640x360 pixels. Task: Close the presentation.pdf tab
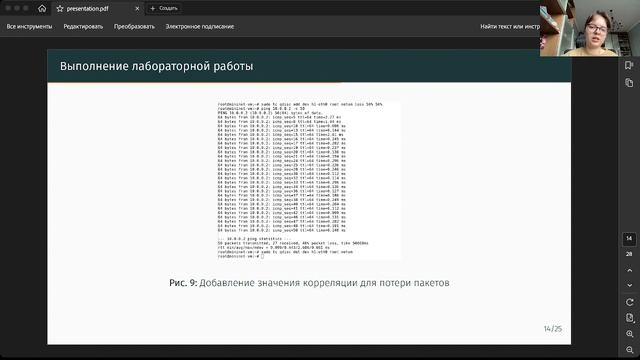click(x=137, y=9)
